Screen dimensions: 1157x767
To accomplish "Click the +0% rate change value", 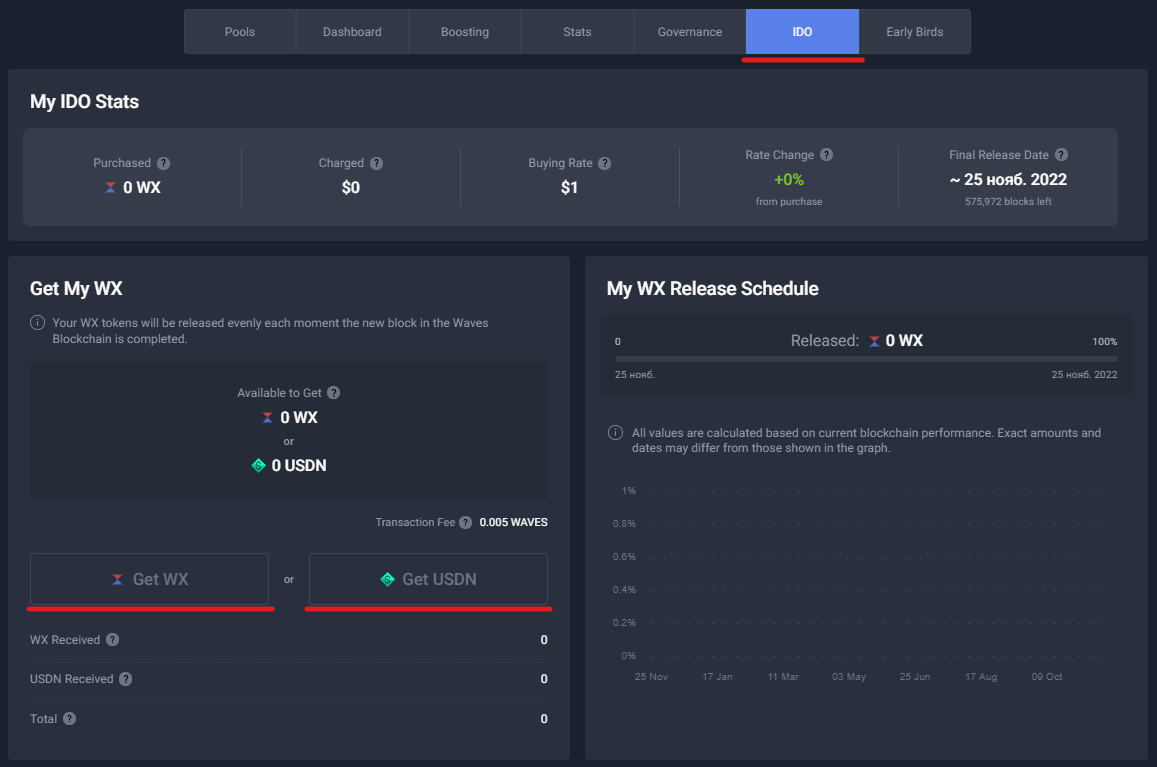I will pos(789,179).
